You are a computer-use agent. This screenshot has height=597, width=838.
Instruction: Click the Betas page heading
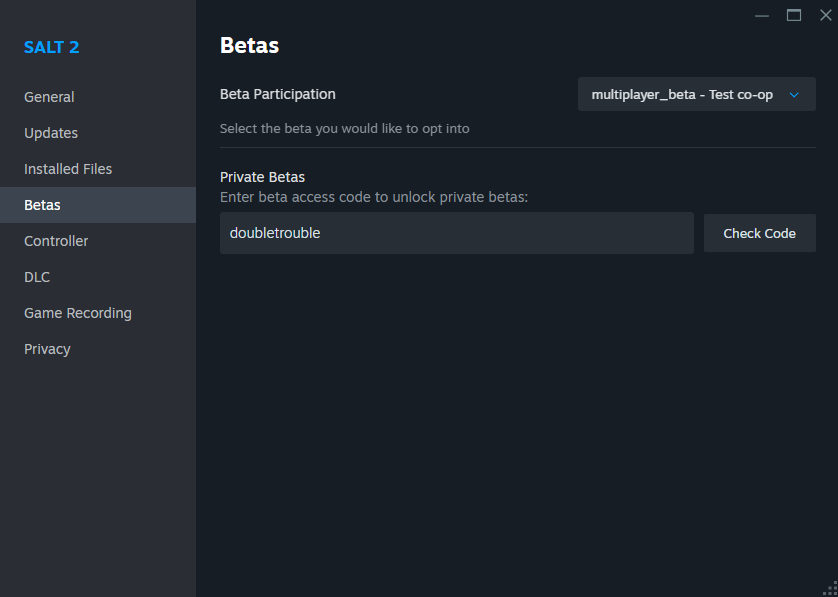[x=249, y=45]
